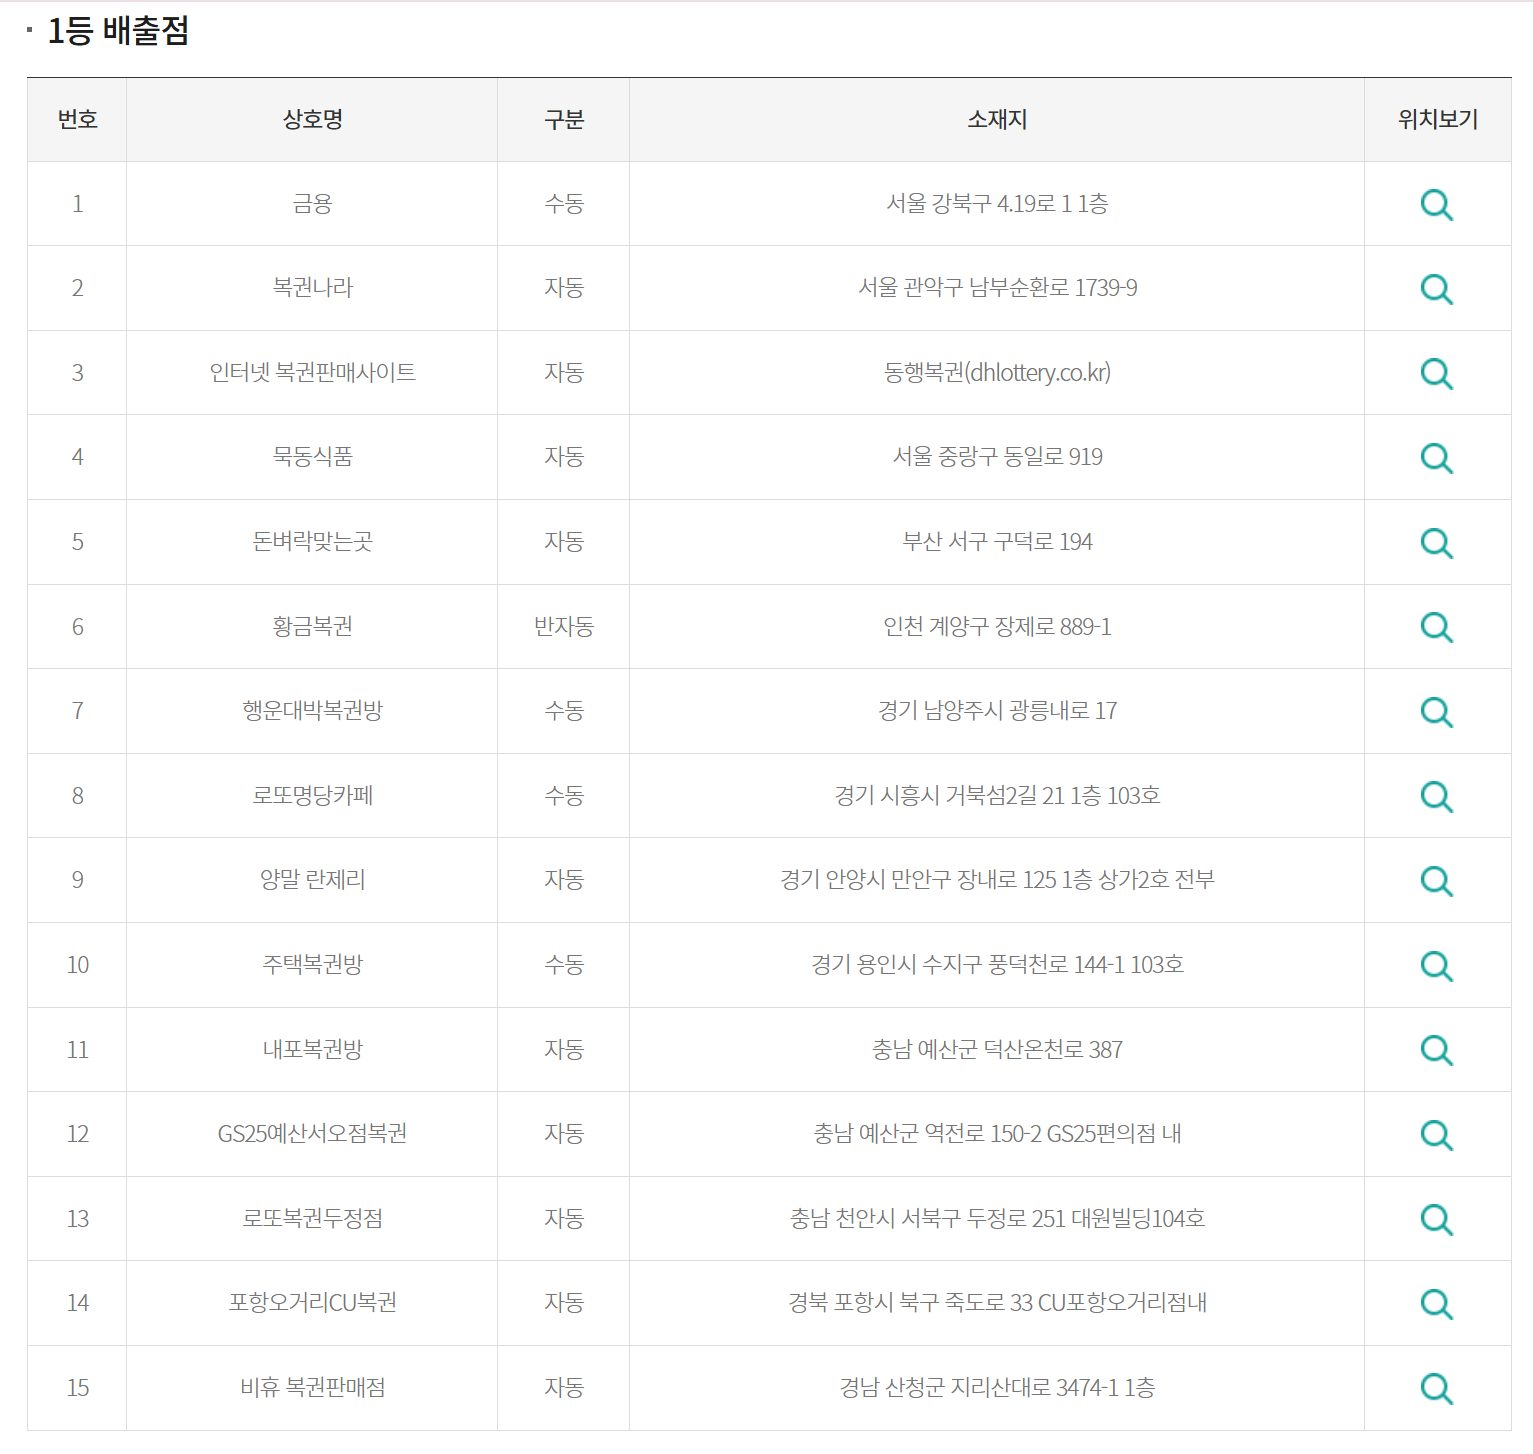
Task: Open map for 행운대박복권방
Action: 1437,712
